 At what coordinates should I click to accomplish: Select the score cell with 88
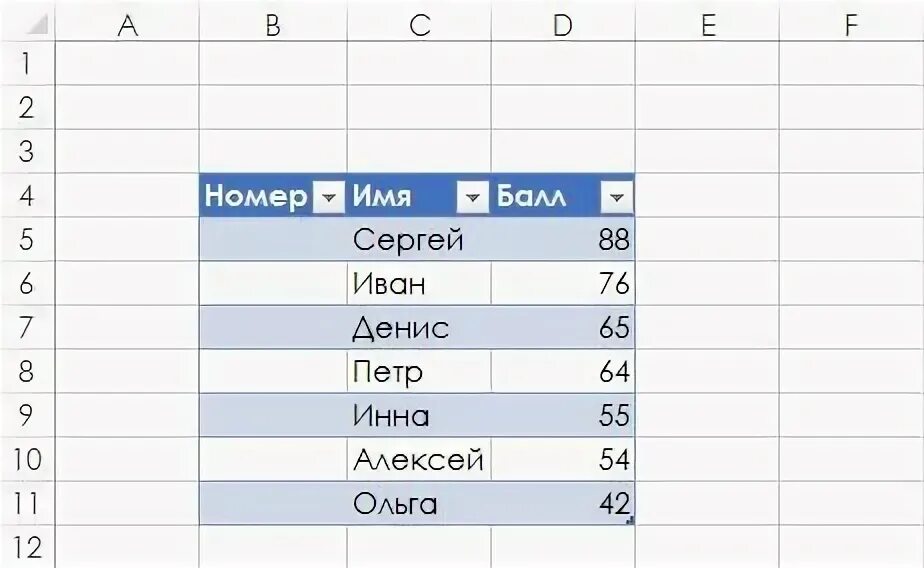coord(563,239)
